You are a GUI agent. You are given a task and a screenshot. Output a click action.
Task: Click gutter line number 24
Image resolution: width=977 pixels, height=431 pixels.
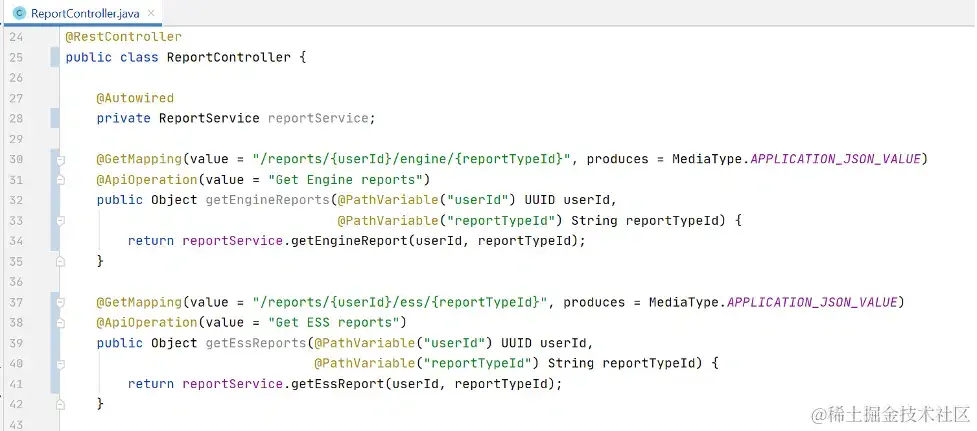[16, 37]
